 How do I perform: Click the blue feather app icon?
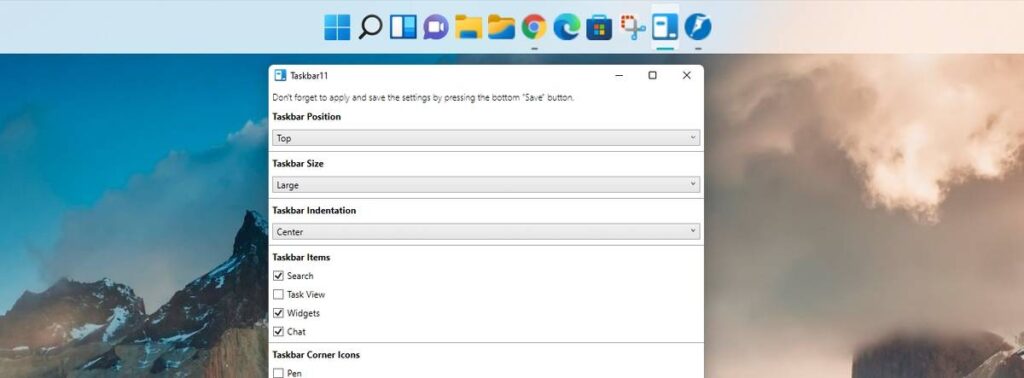(697, 27)
